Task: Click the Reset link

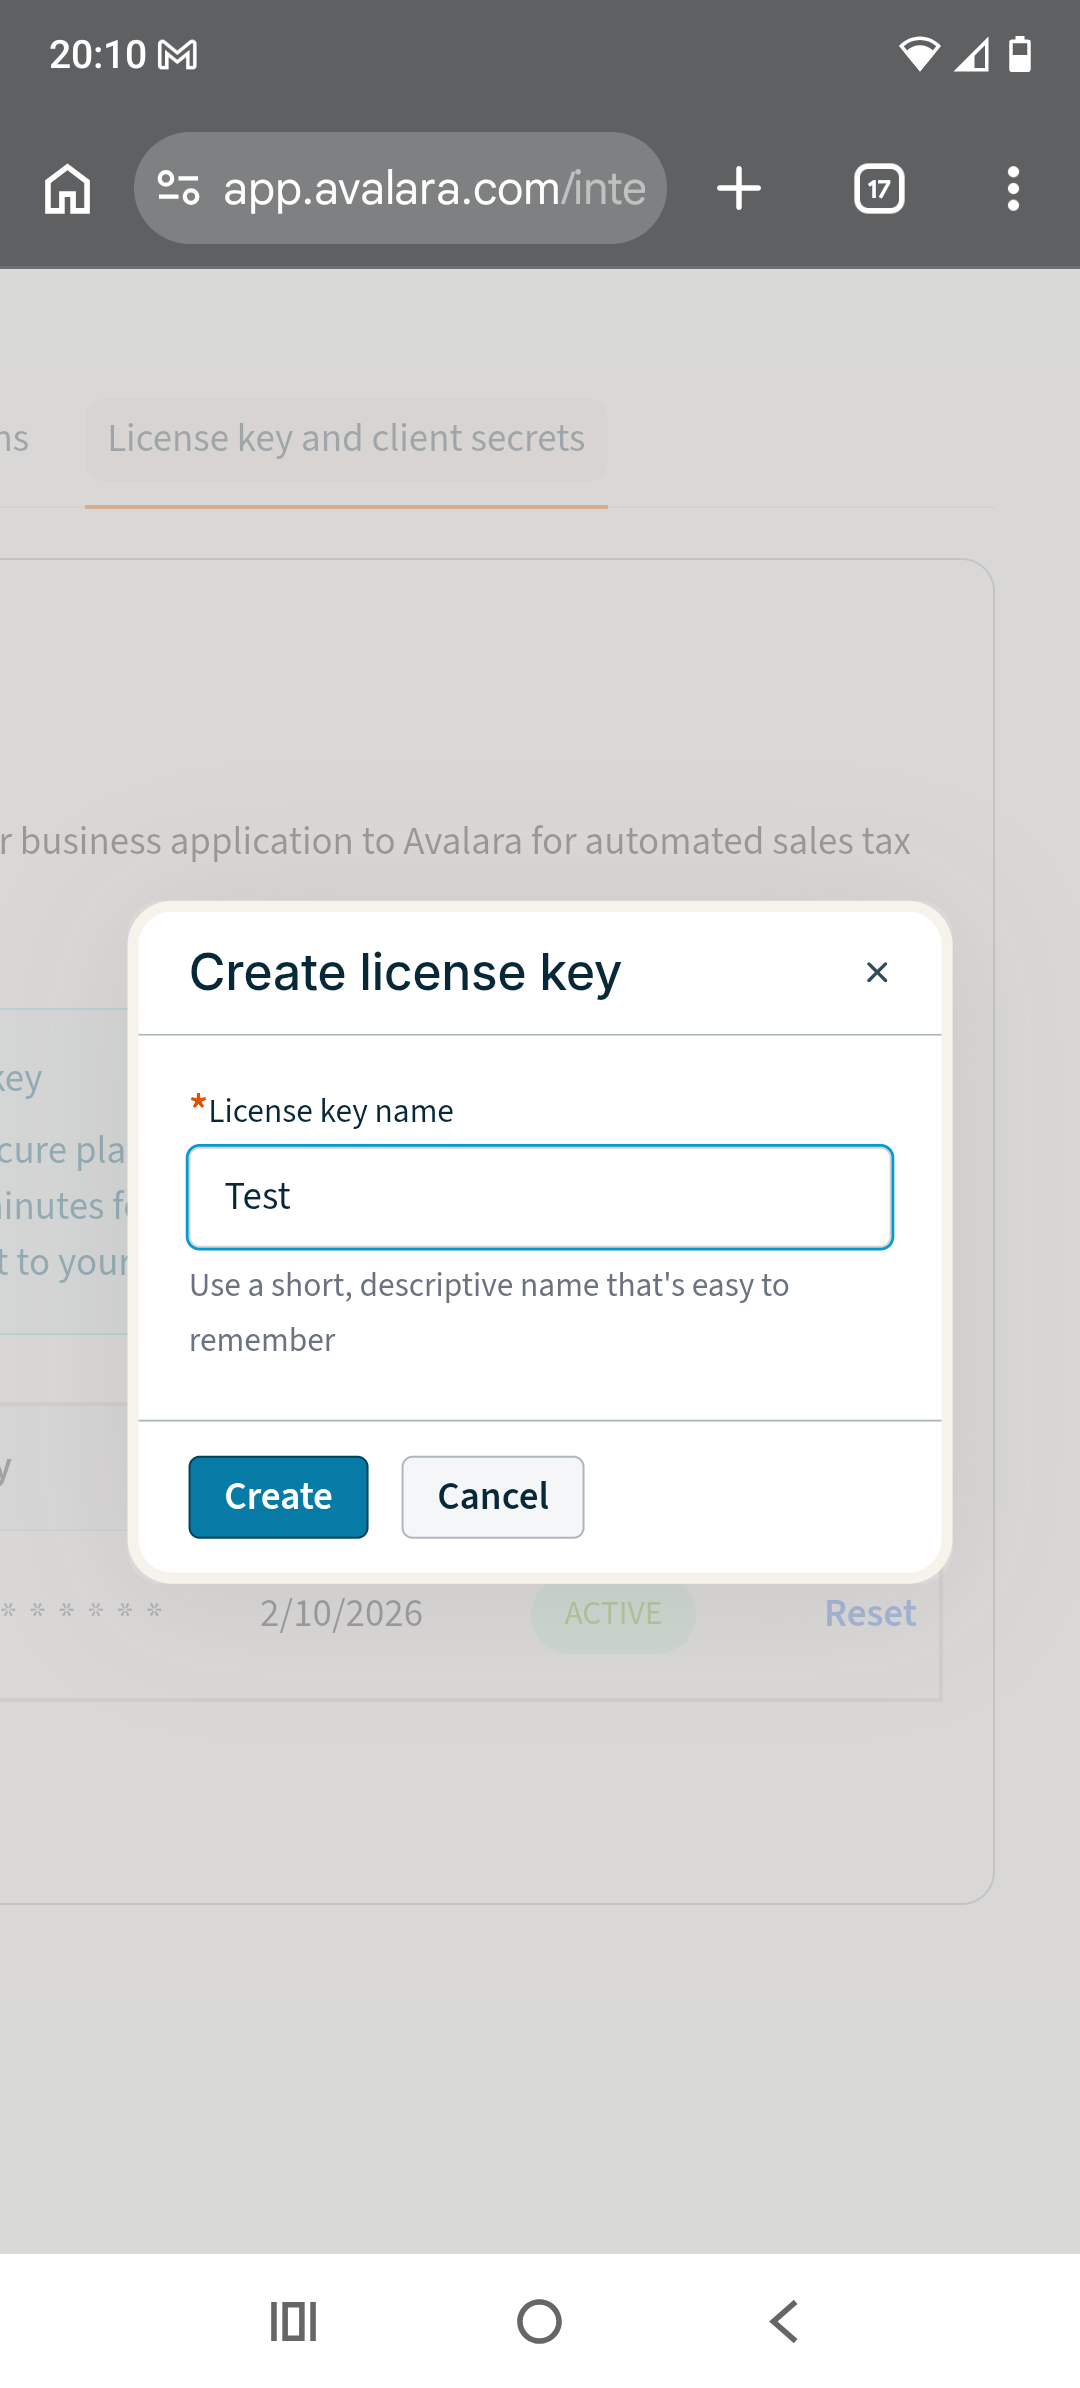Action: [x=870, y=1613]
